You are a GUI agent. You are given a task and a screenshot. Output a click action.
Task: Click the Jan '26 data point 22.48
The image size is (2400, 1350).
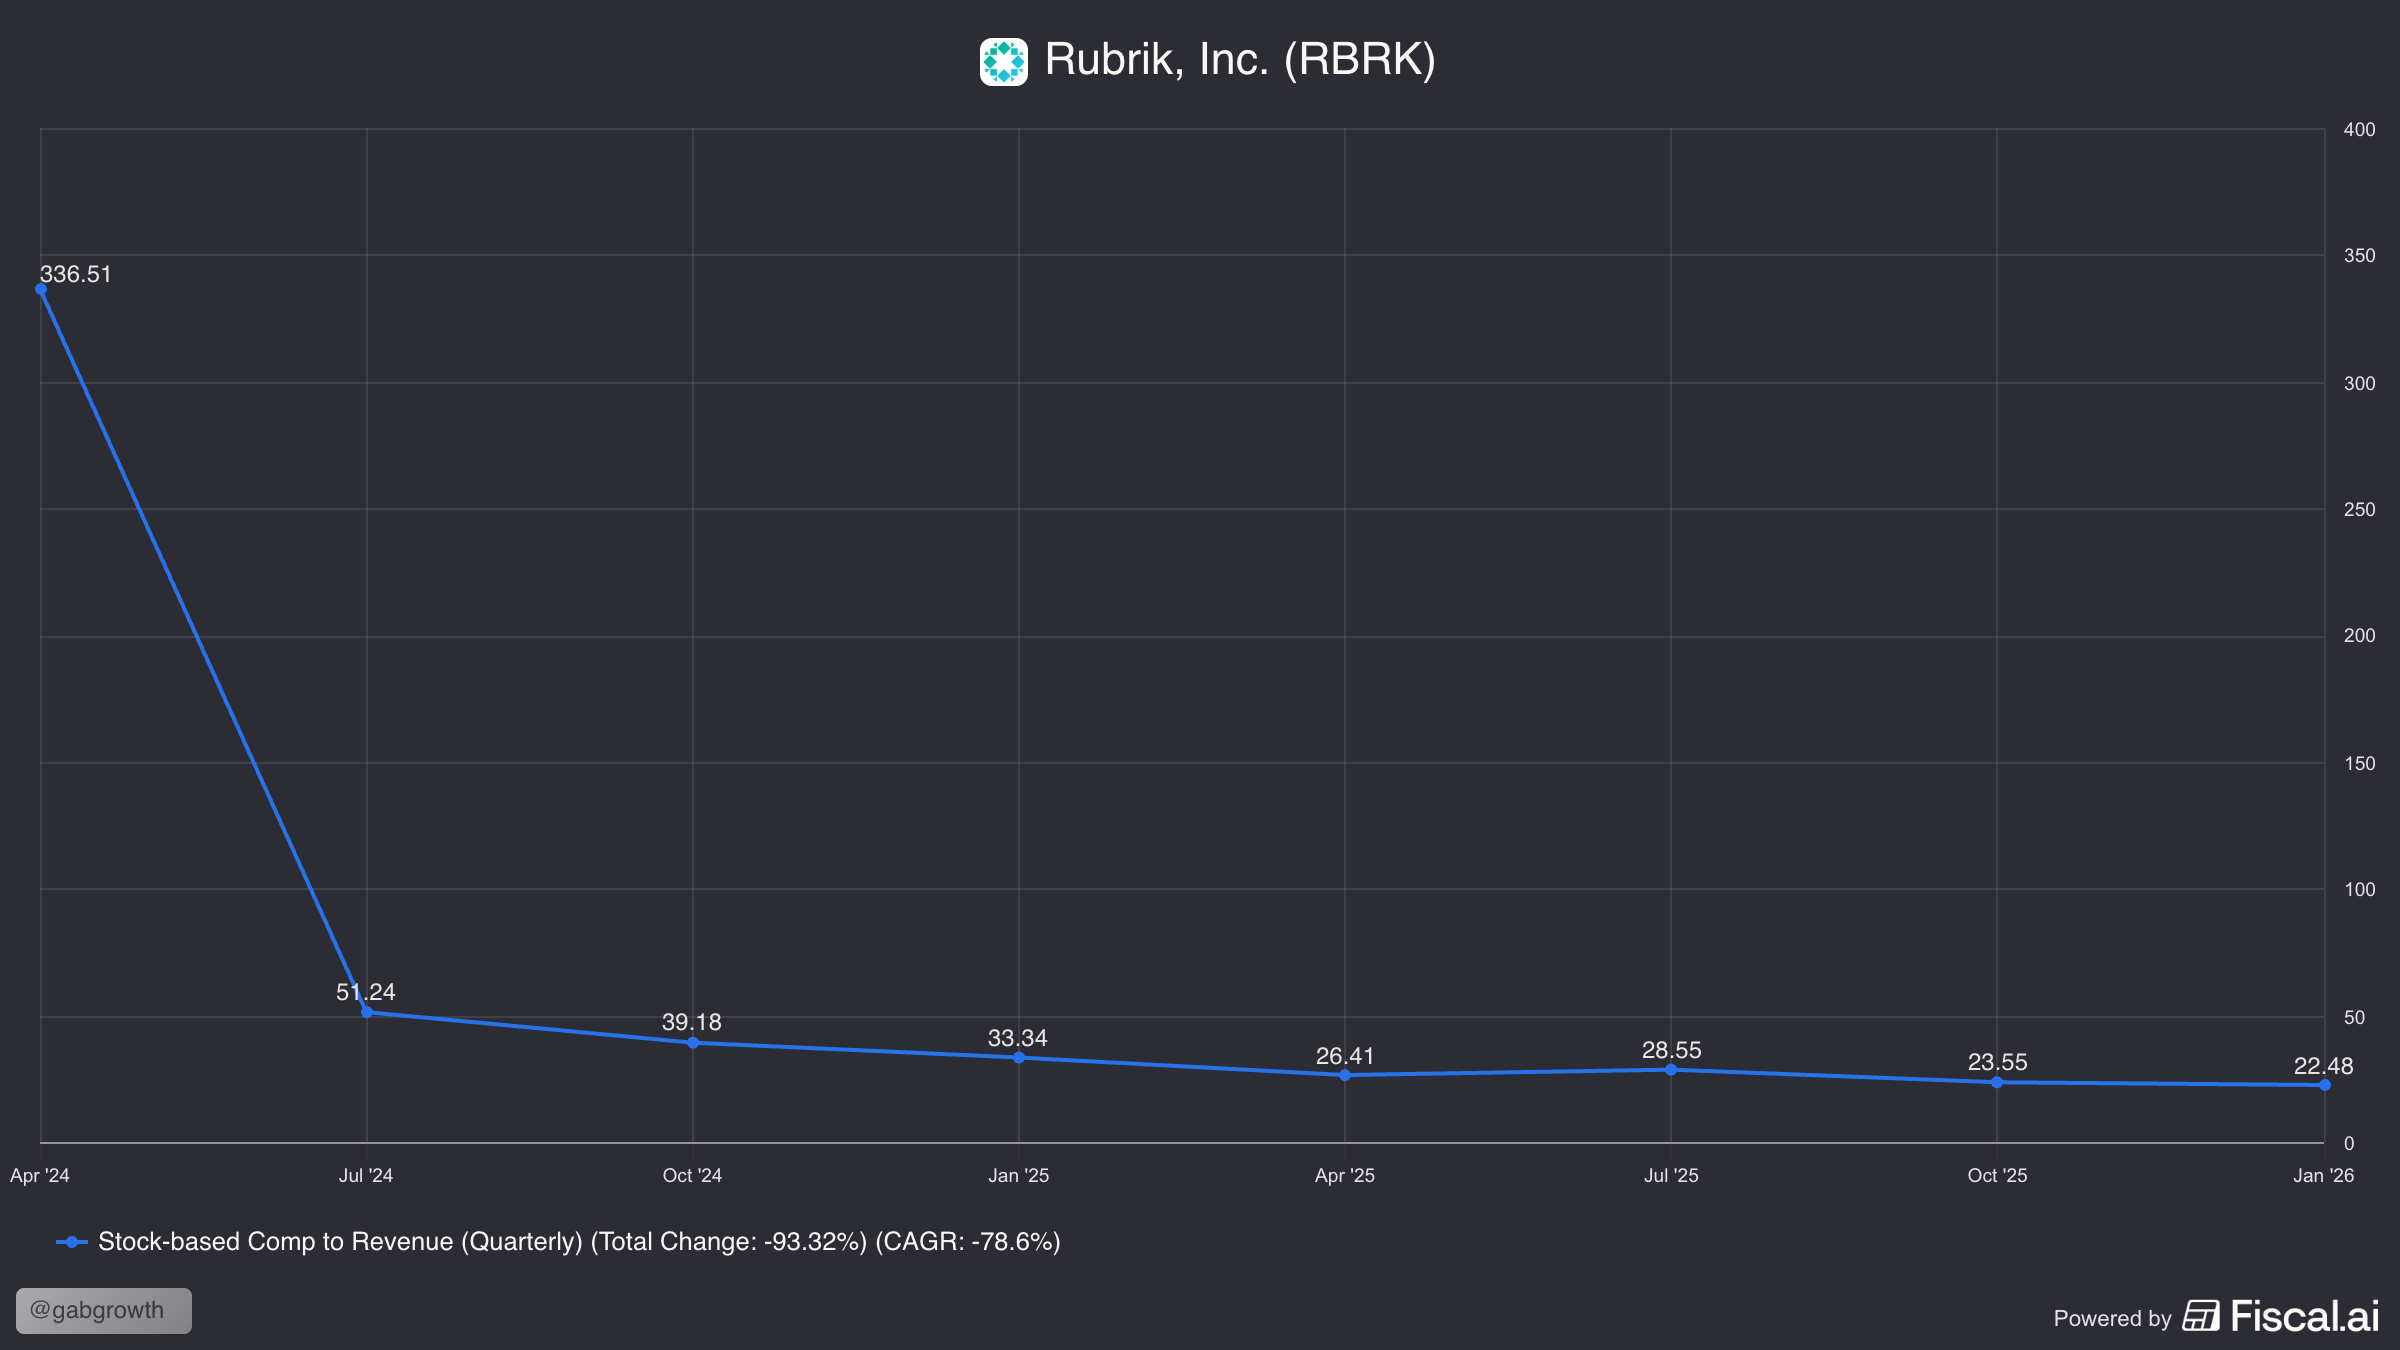coord(2325,1085)
